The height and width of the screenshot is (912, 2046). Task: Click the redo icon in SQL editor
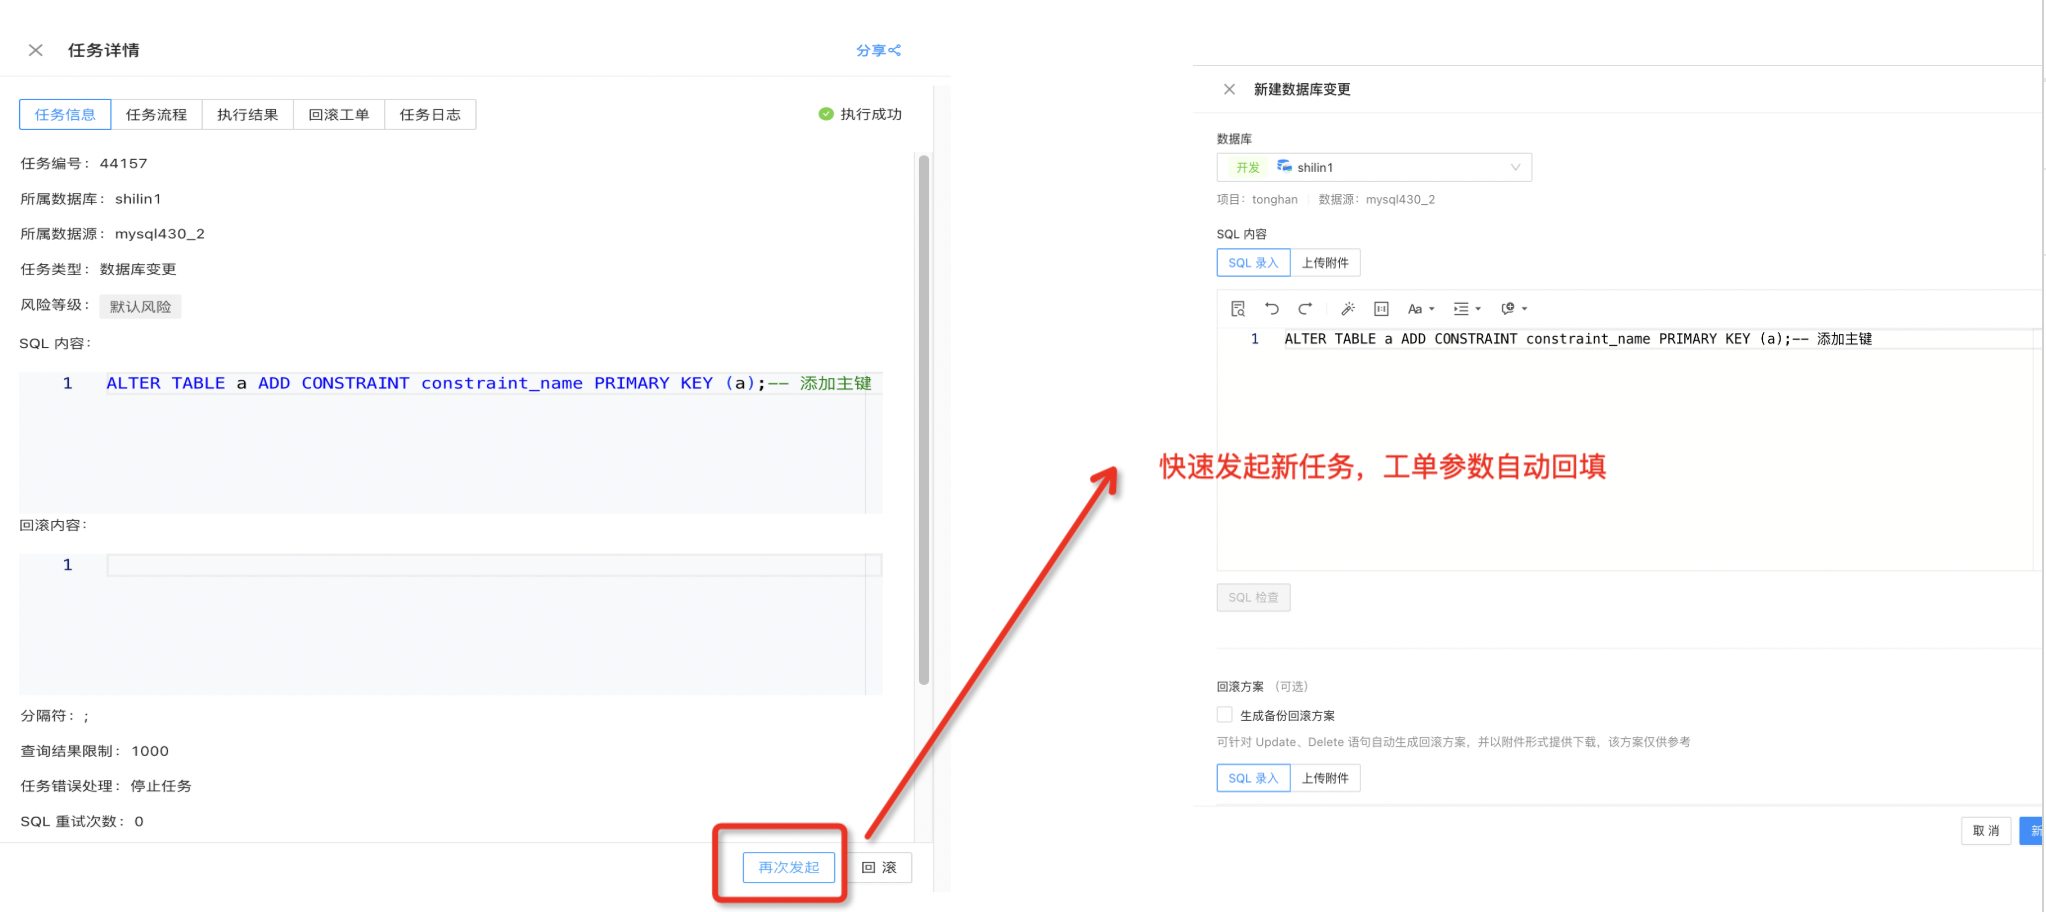click(1304, 309)
